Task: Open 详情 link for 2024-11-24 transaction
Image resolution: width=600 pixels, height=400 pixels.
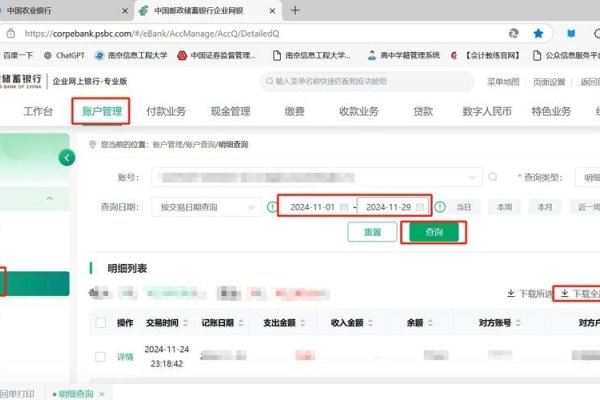Action: tap(125, 357)
